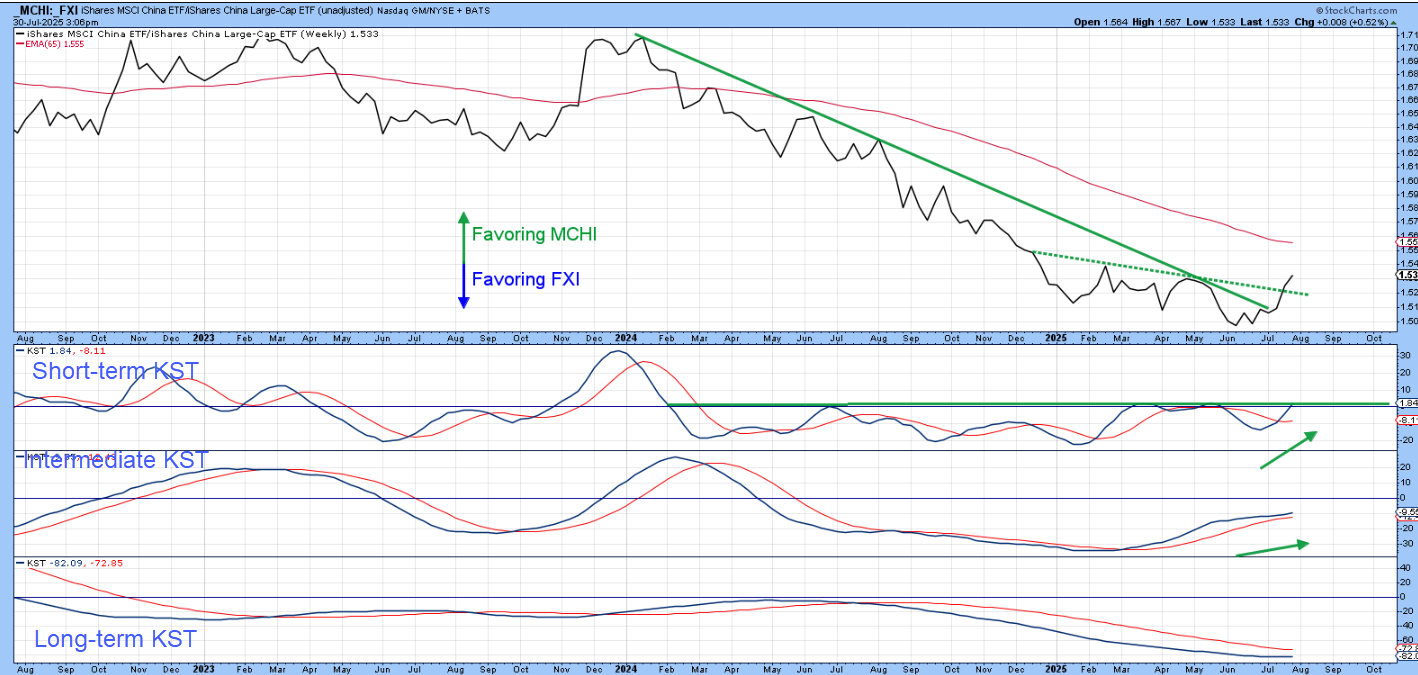Click the green up arrow above Favoring MCHI
This screenshot has height=675, width=1418.
463,235
